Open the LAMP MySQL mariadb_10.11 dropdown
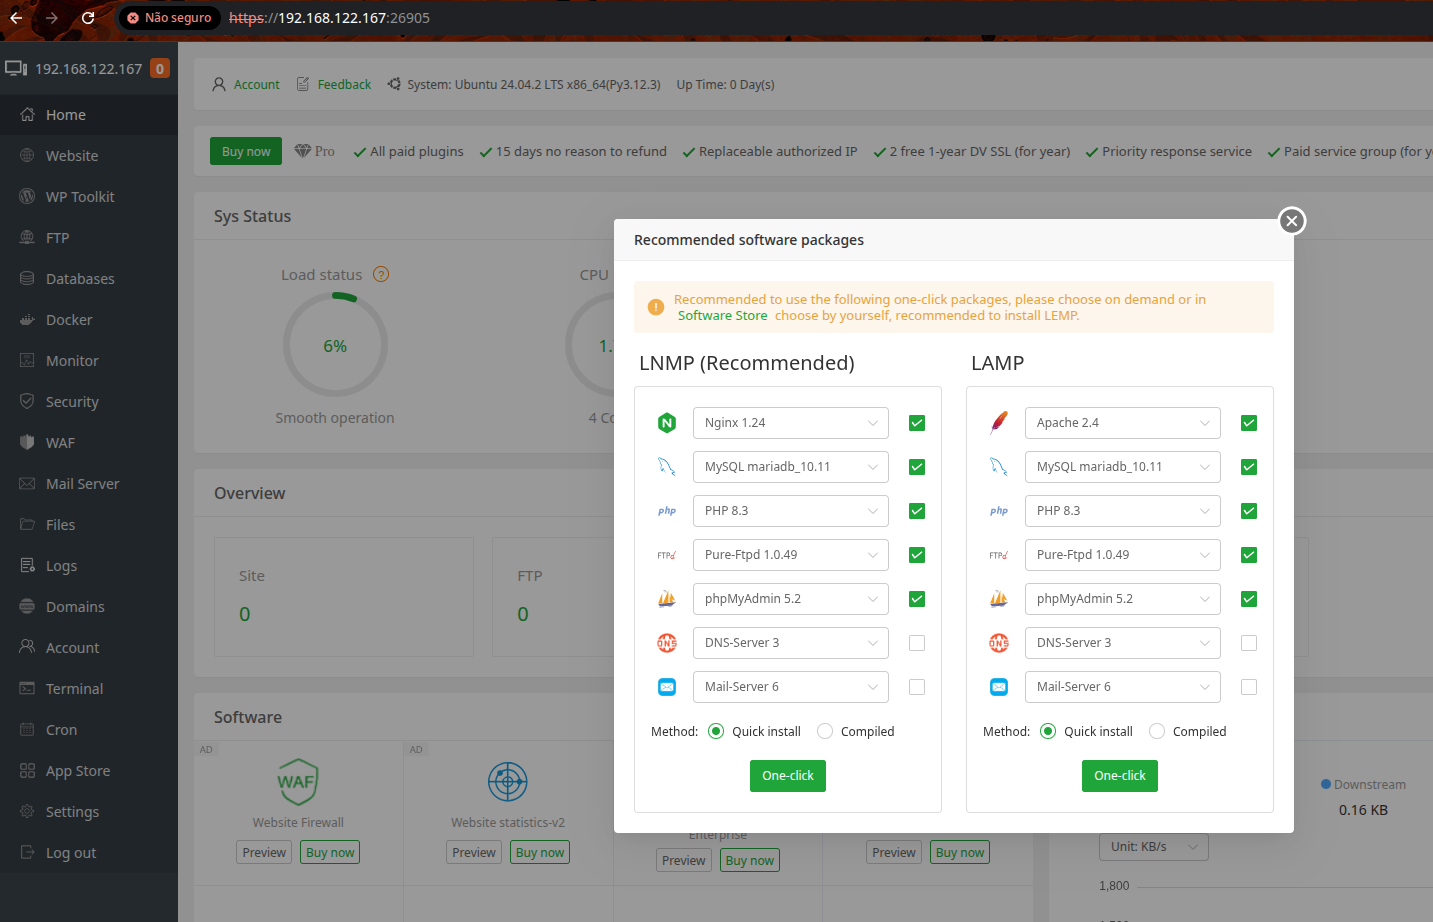1433x922 pixels. (x=1123, y=467)
